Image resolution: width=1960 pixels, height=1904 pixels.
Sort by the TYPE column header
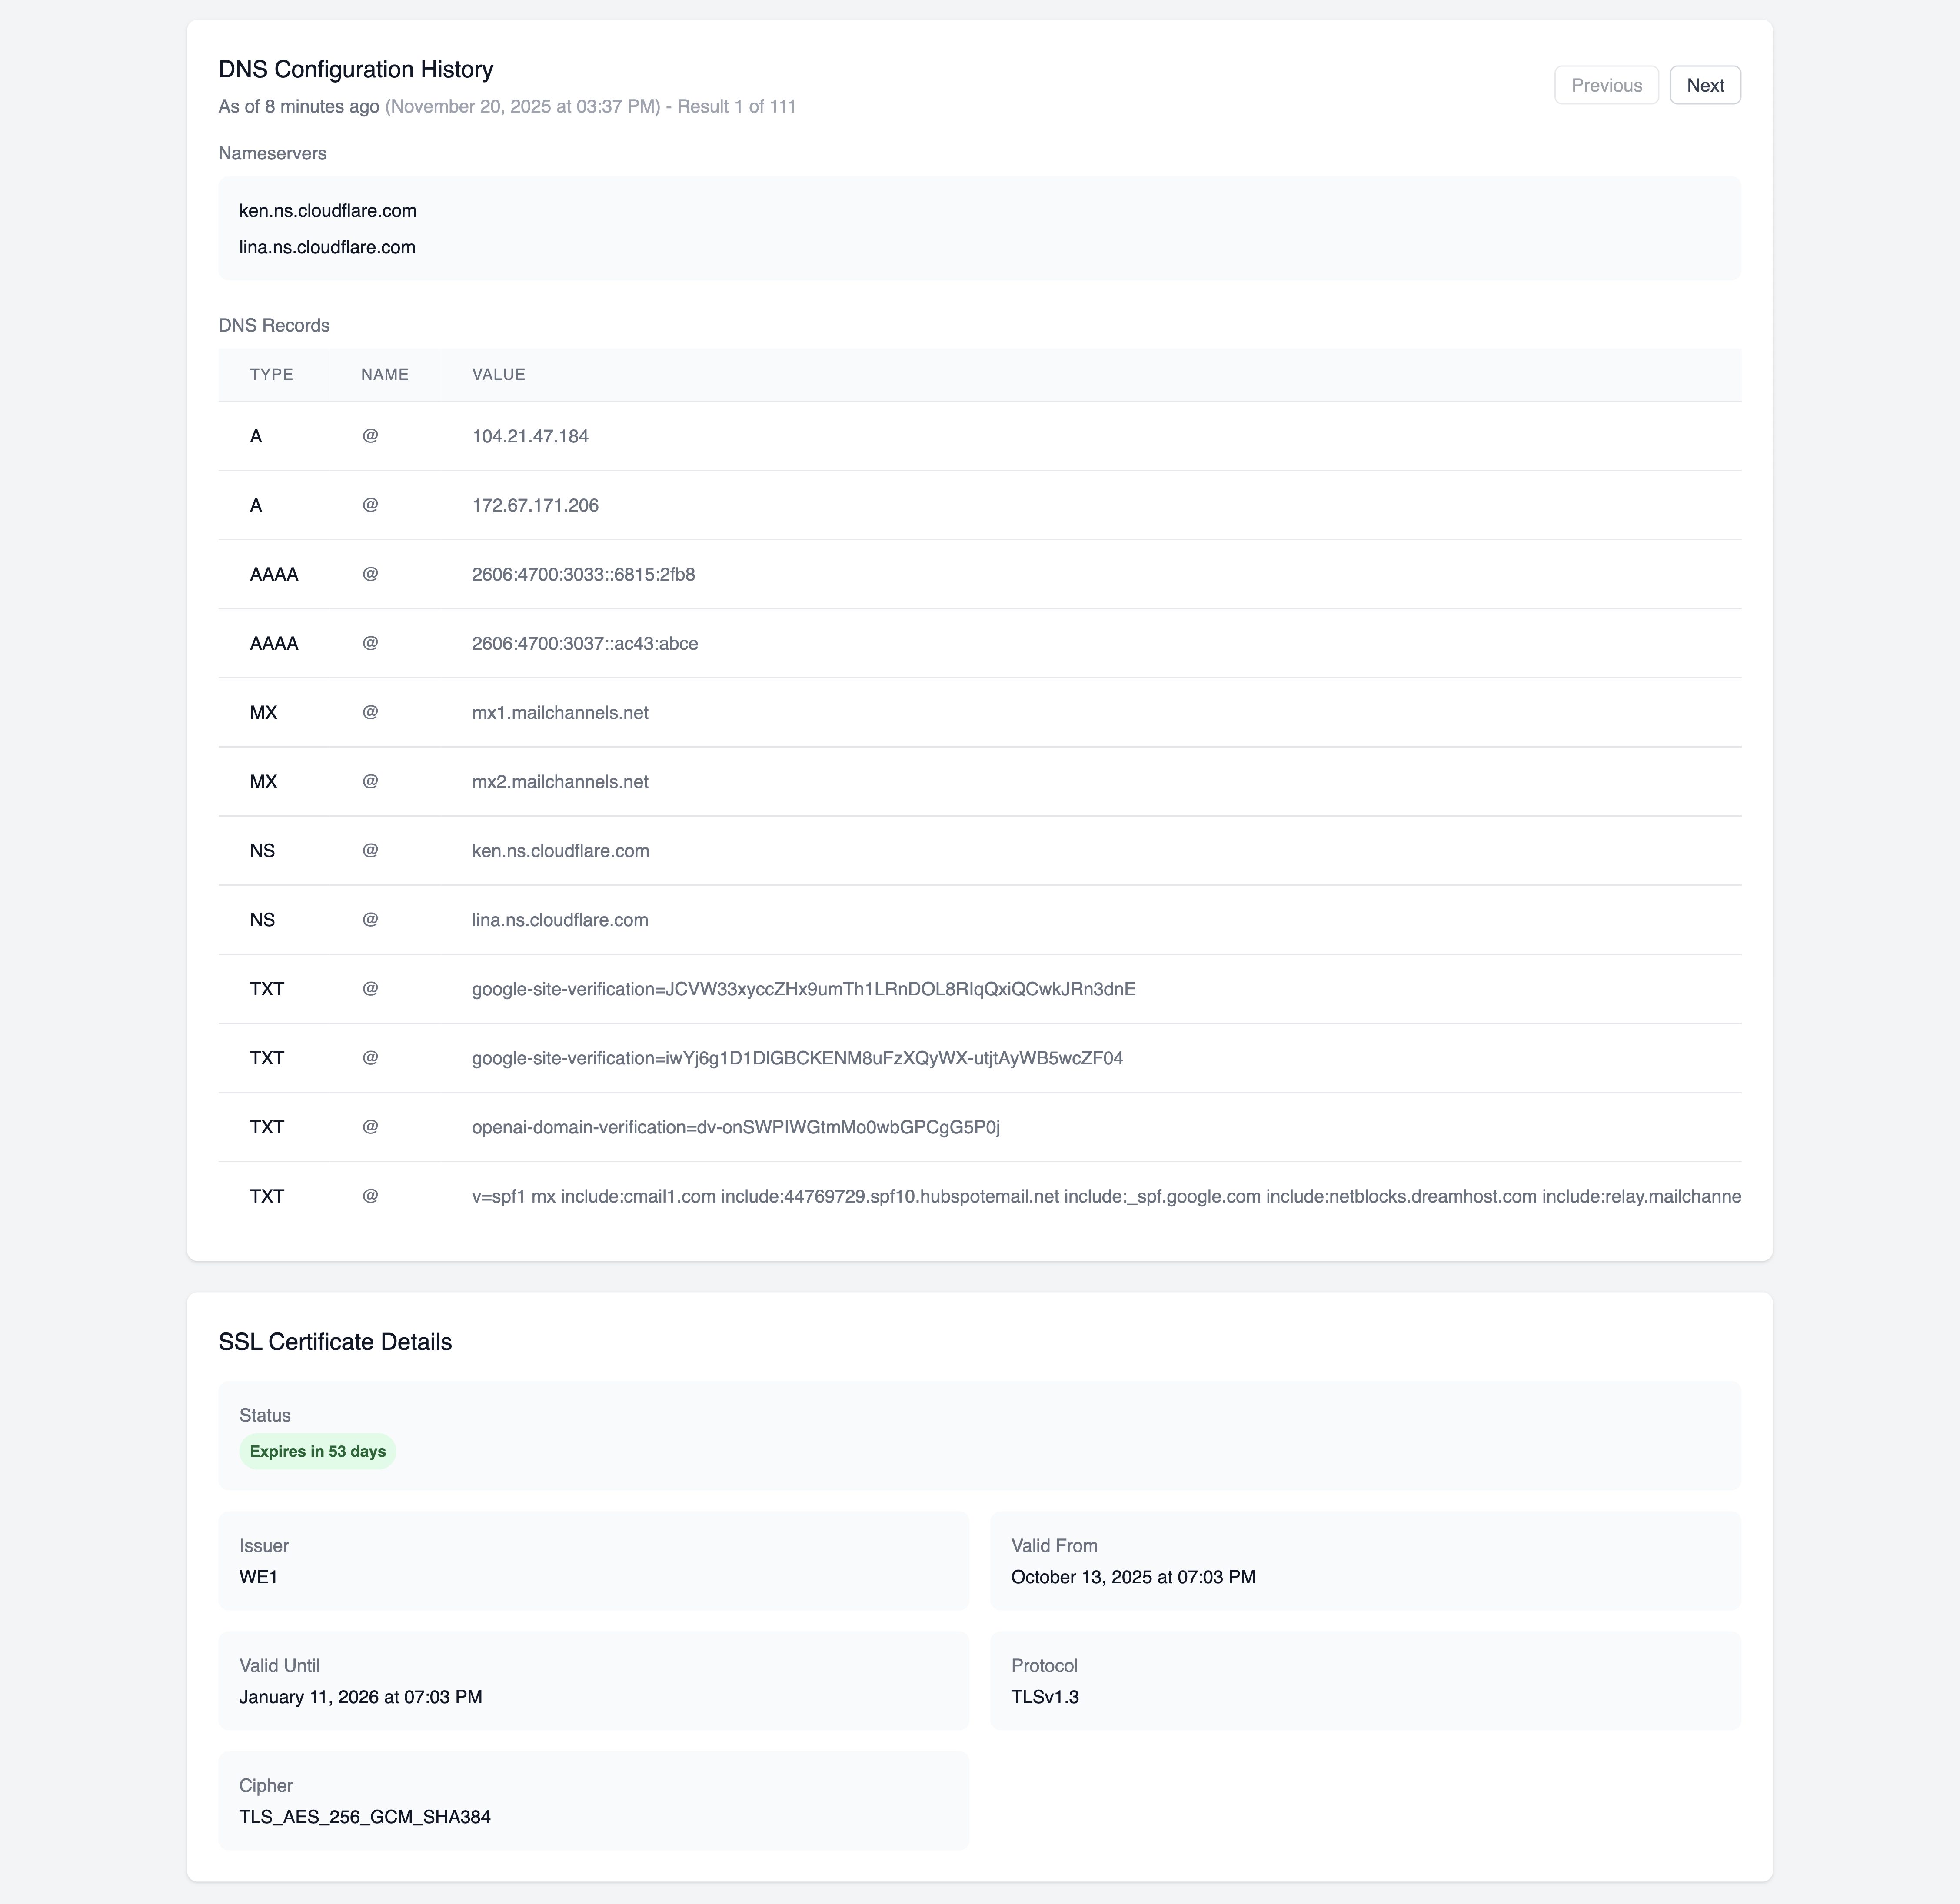pos(272,374)
